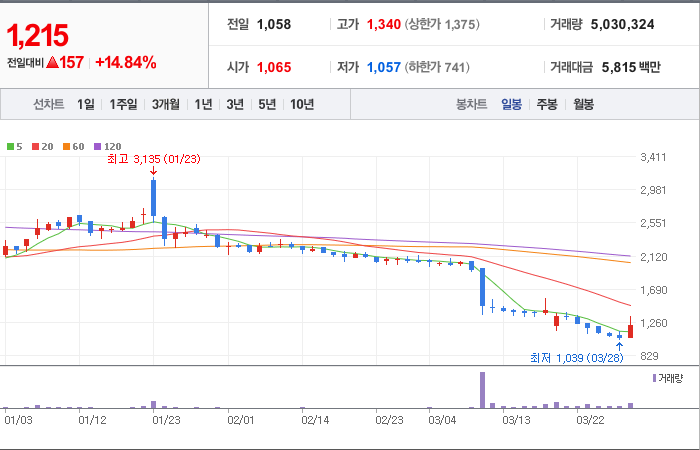Click the purple 120-day moving average legend
The height and width of the screenshot is (450, 700).
tap(107, 146)
